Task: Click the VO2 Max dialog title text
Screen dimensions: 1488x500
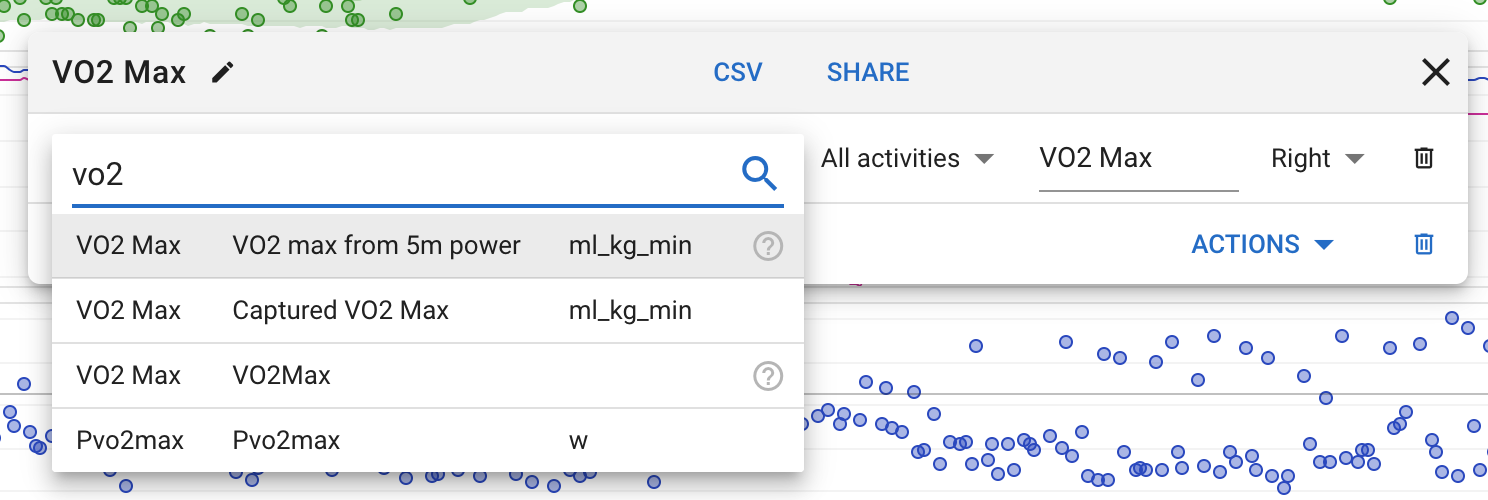Action: (x=119, y=72)
